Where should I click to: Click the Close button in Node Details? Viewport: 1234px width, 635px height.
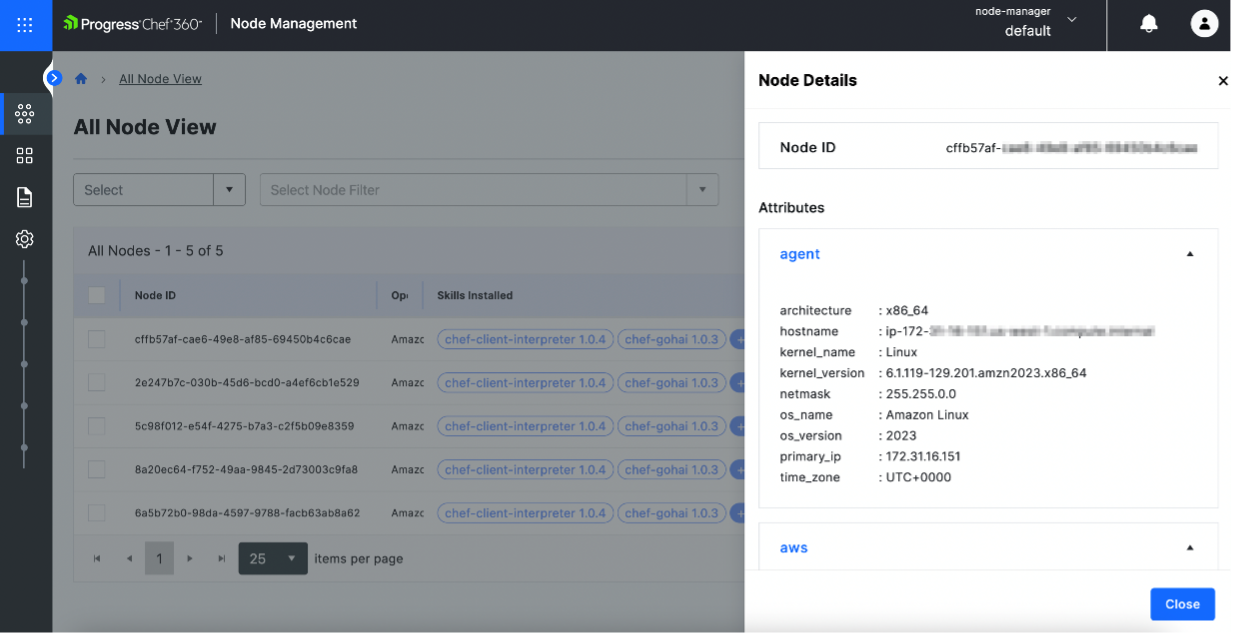(1182, 604)
